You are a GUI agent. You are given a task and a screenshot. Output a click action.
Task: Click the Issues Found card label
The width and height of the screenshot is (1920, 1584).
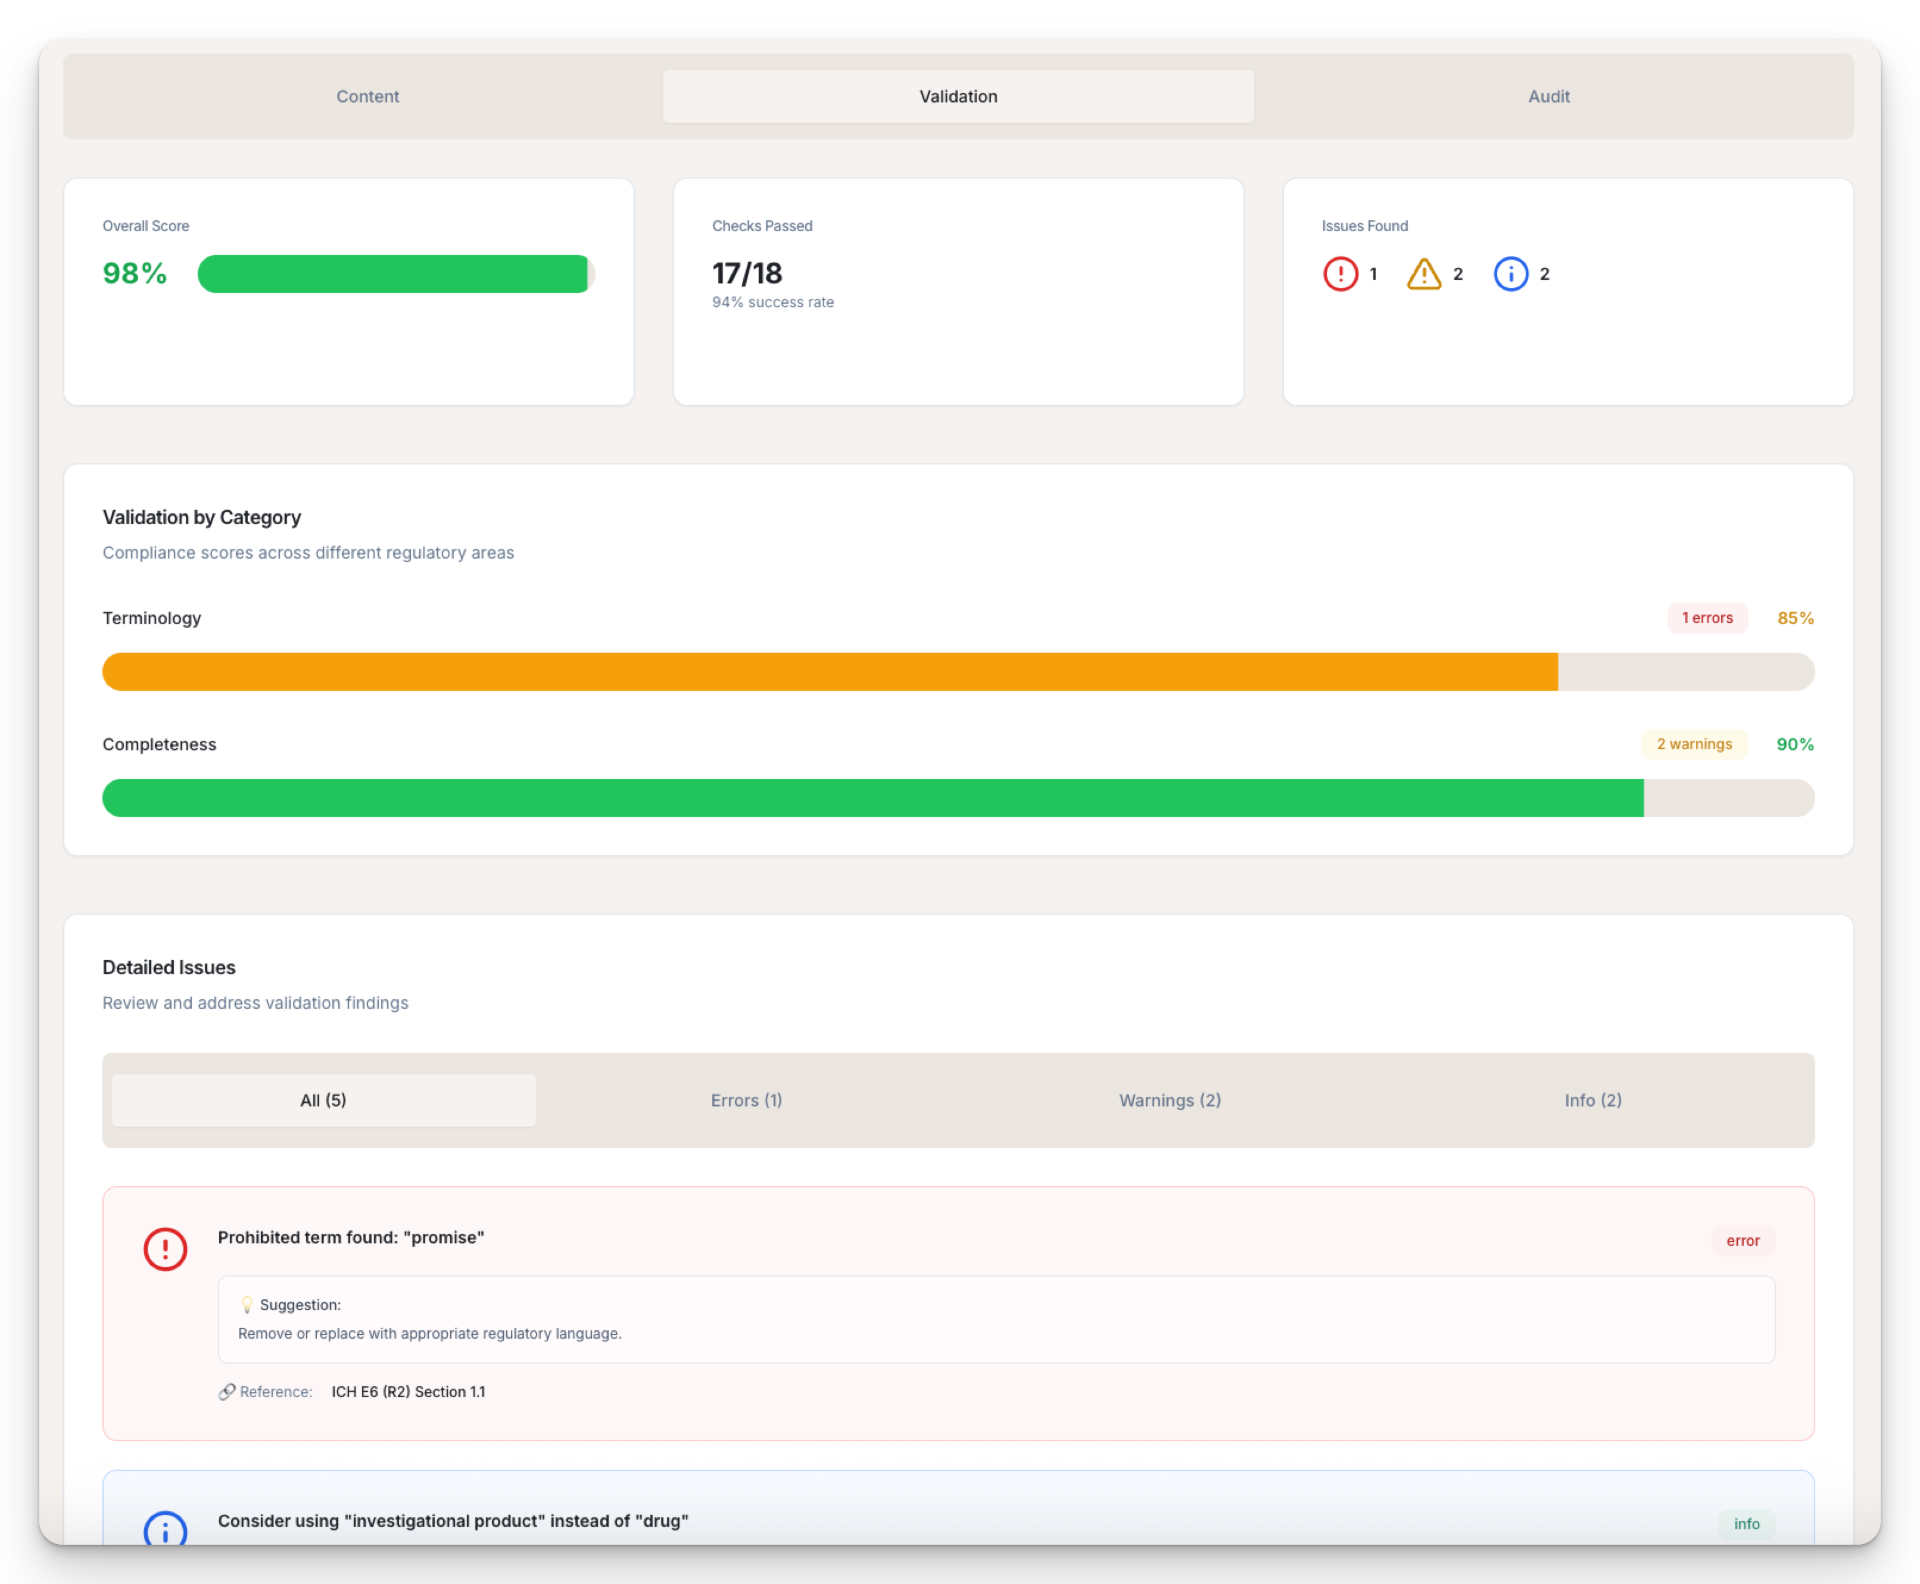point(1364,226)
